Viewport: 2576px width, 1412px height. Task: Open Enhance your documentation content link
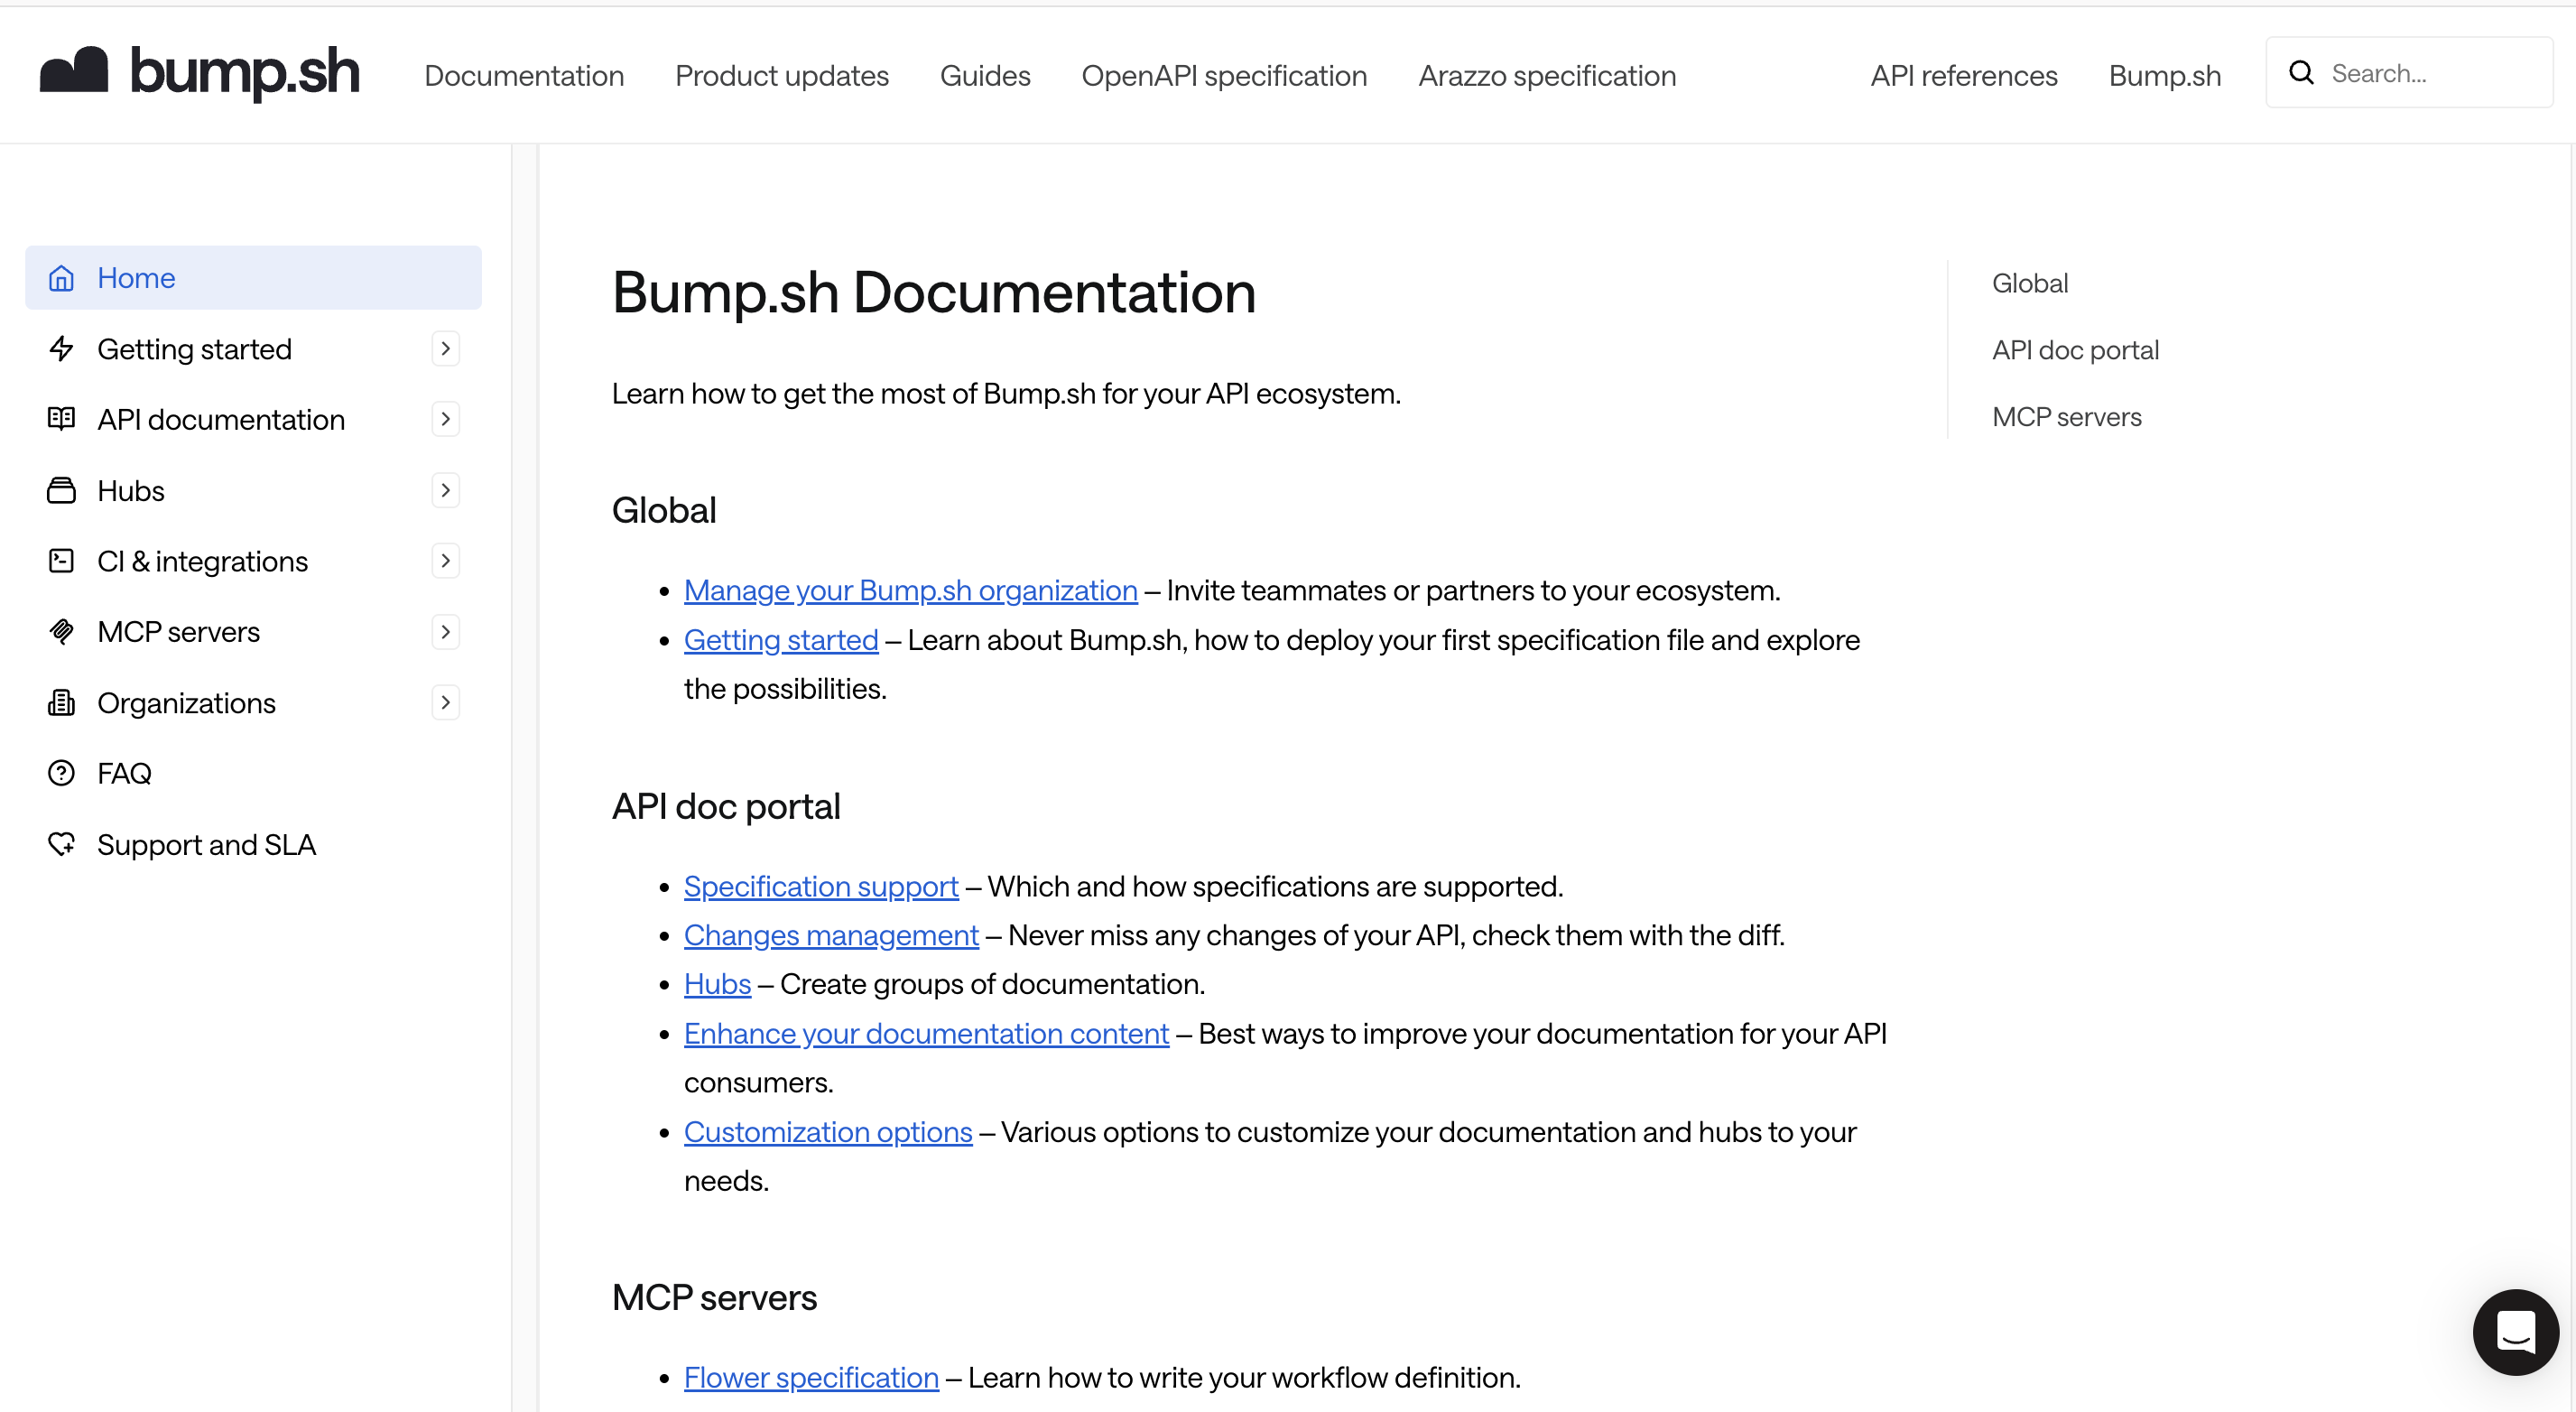[x=926, y=1033]
